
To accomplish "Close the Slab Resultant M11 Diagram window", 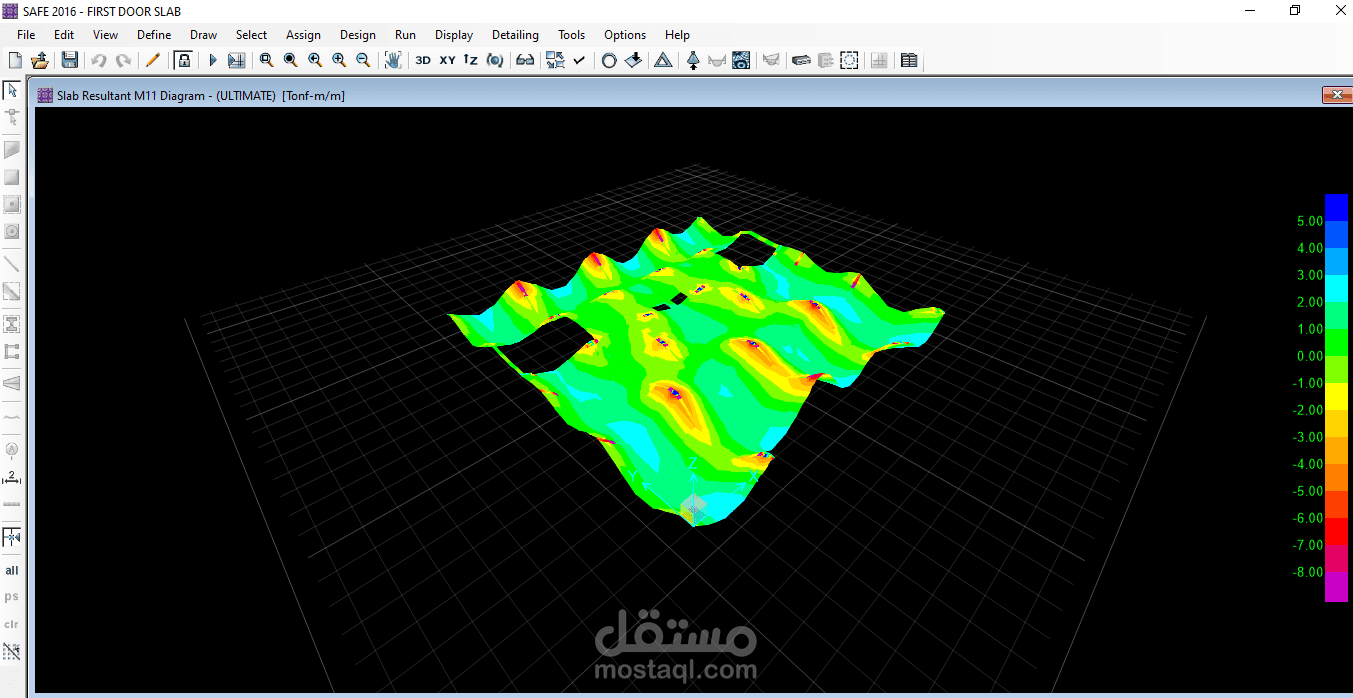I will pyautogui.click(x=1336, y=95).
